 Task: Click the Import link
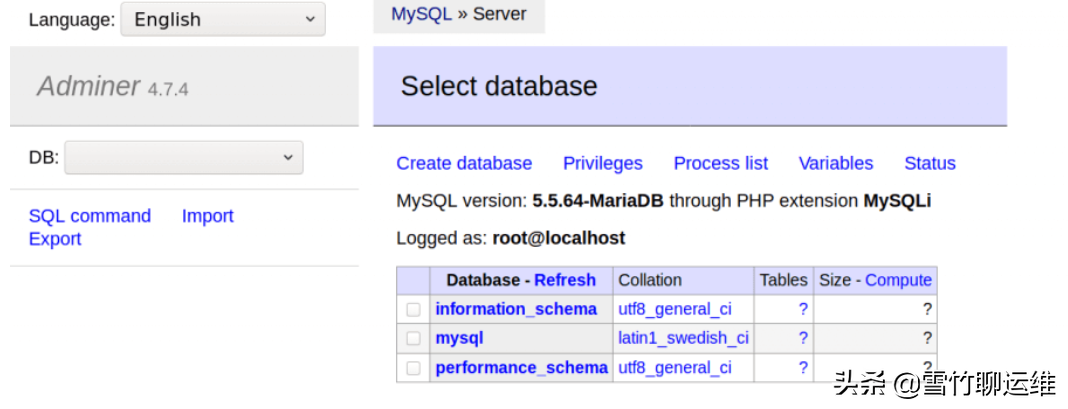click(208, 216)
